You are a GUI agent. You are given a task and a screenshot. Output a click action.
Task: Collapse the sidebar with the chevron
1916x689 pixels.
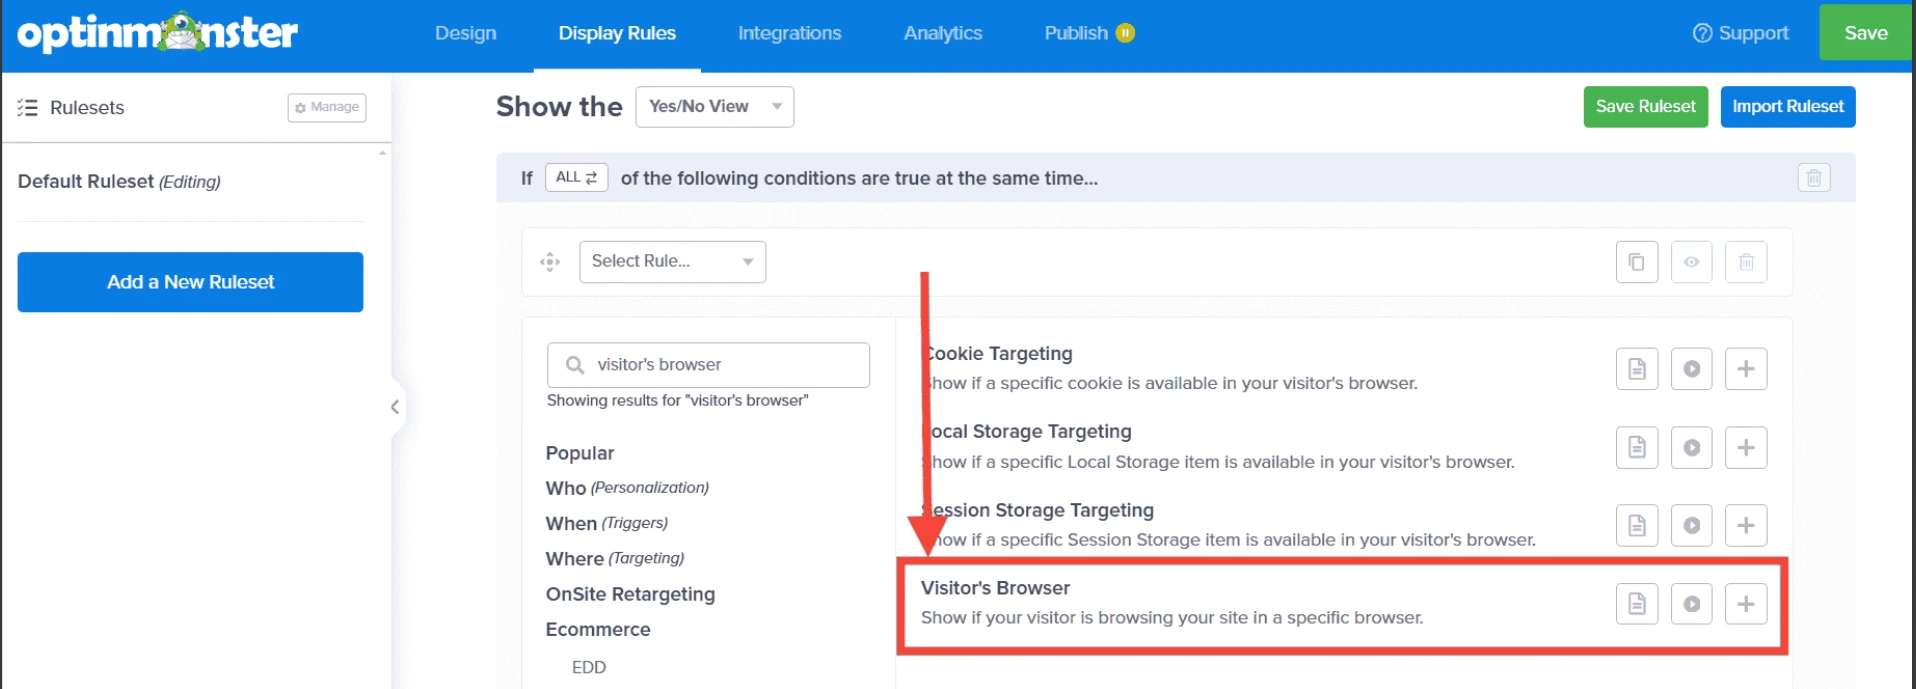pyautogui.click(x=395, y=407)
